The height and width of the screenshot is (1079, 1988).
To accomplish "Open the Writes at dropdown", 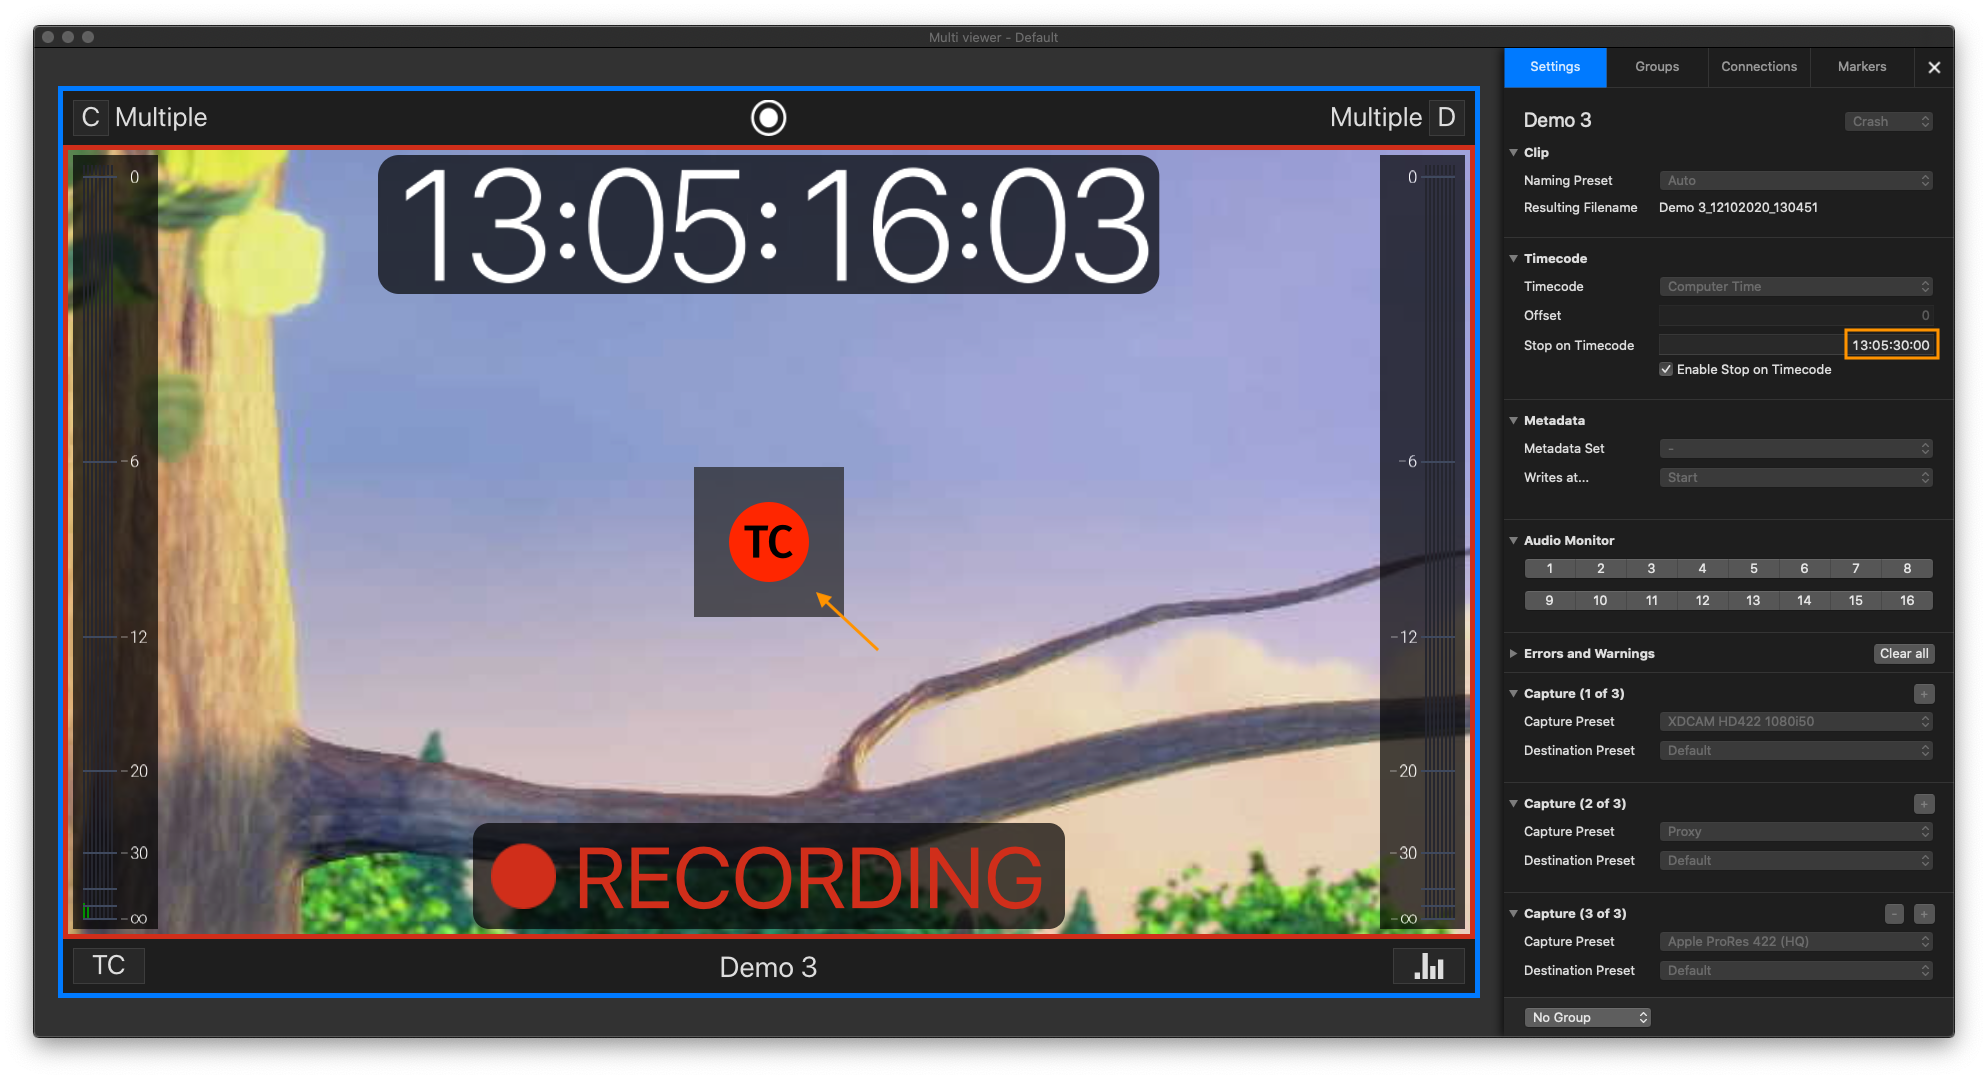I will pyautogui.click(x=1796, y=478).
